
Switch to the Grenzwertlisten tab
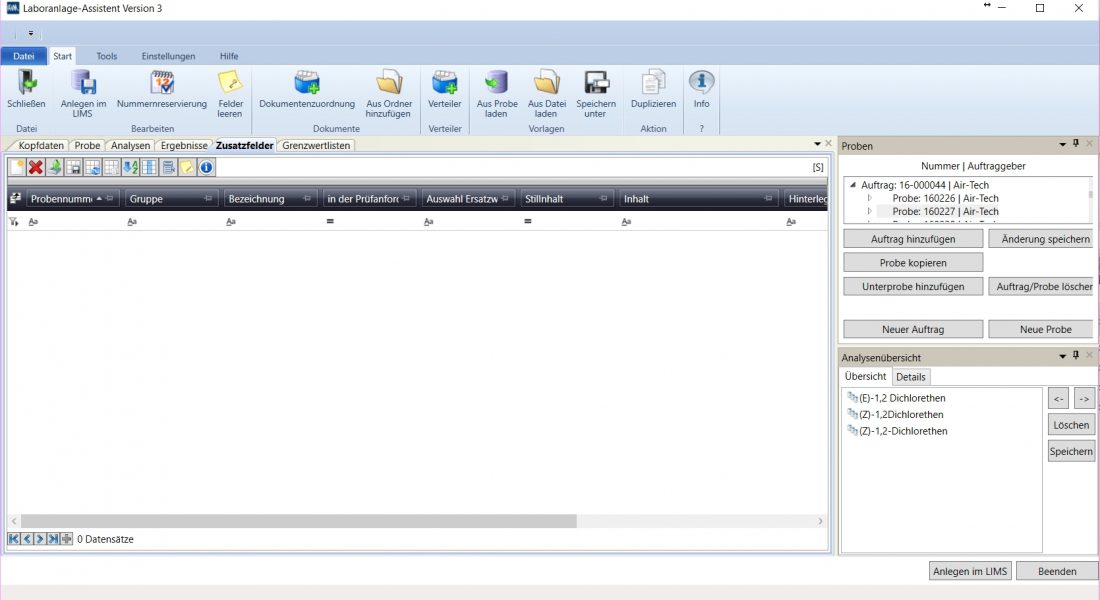point(316,145)
